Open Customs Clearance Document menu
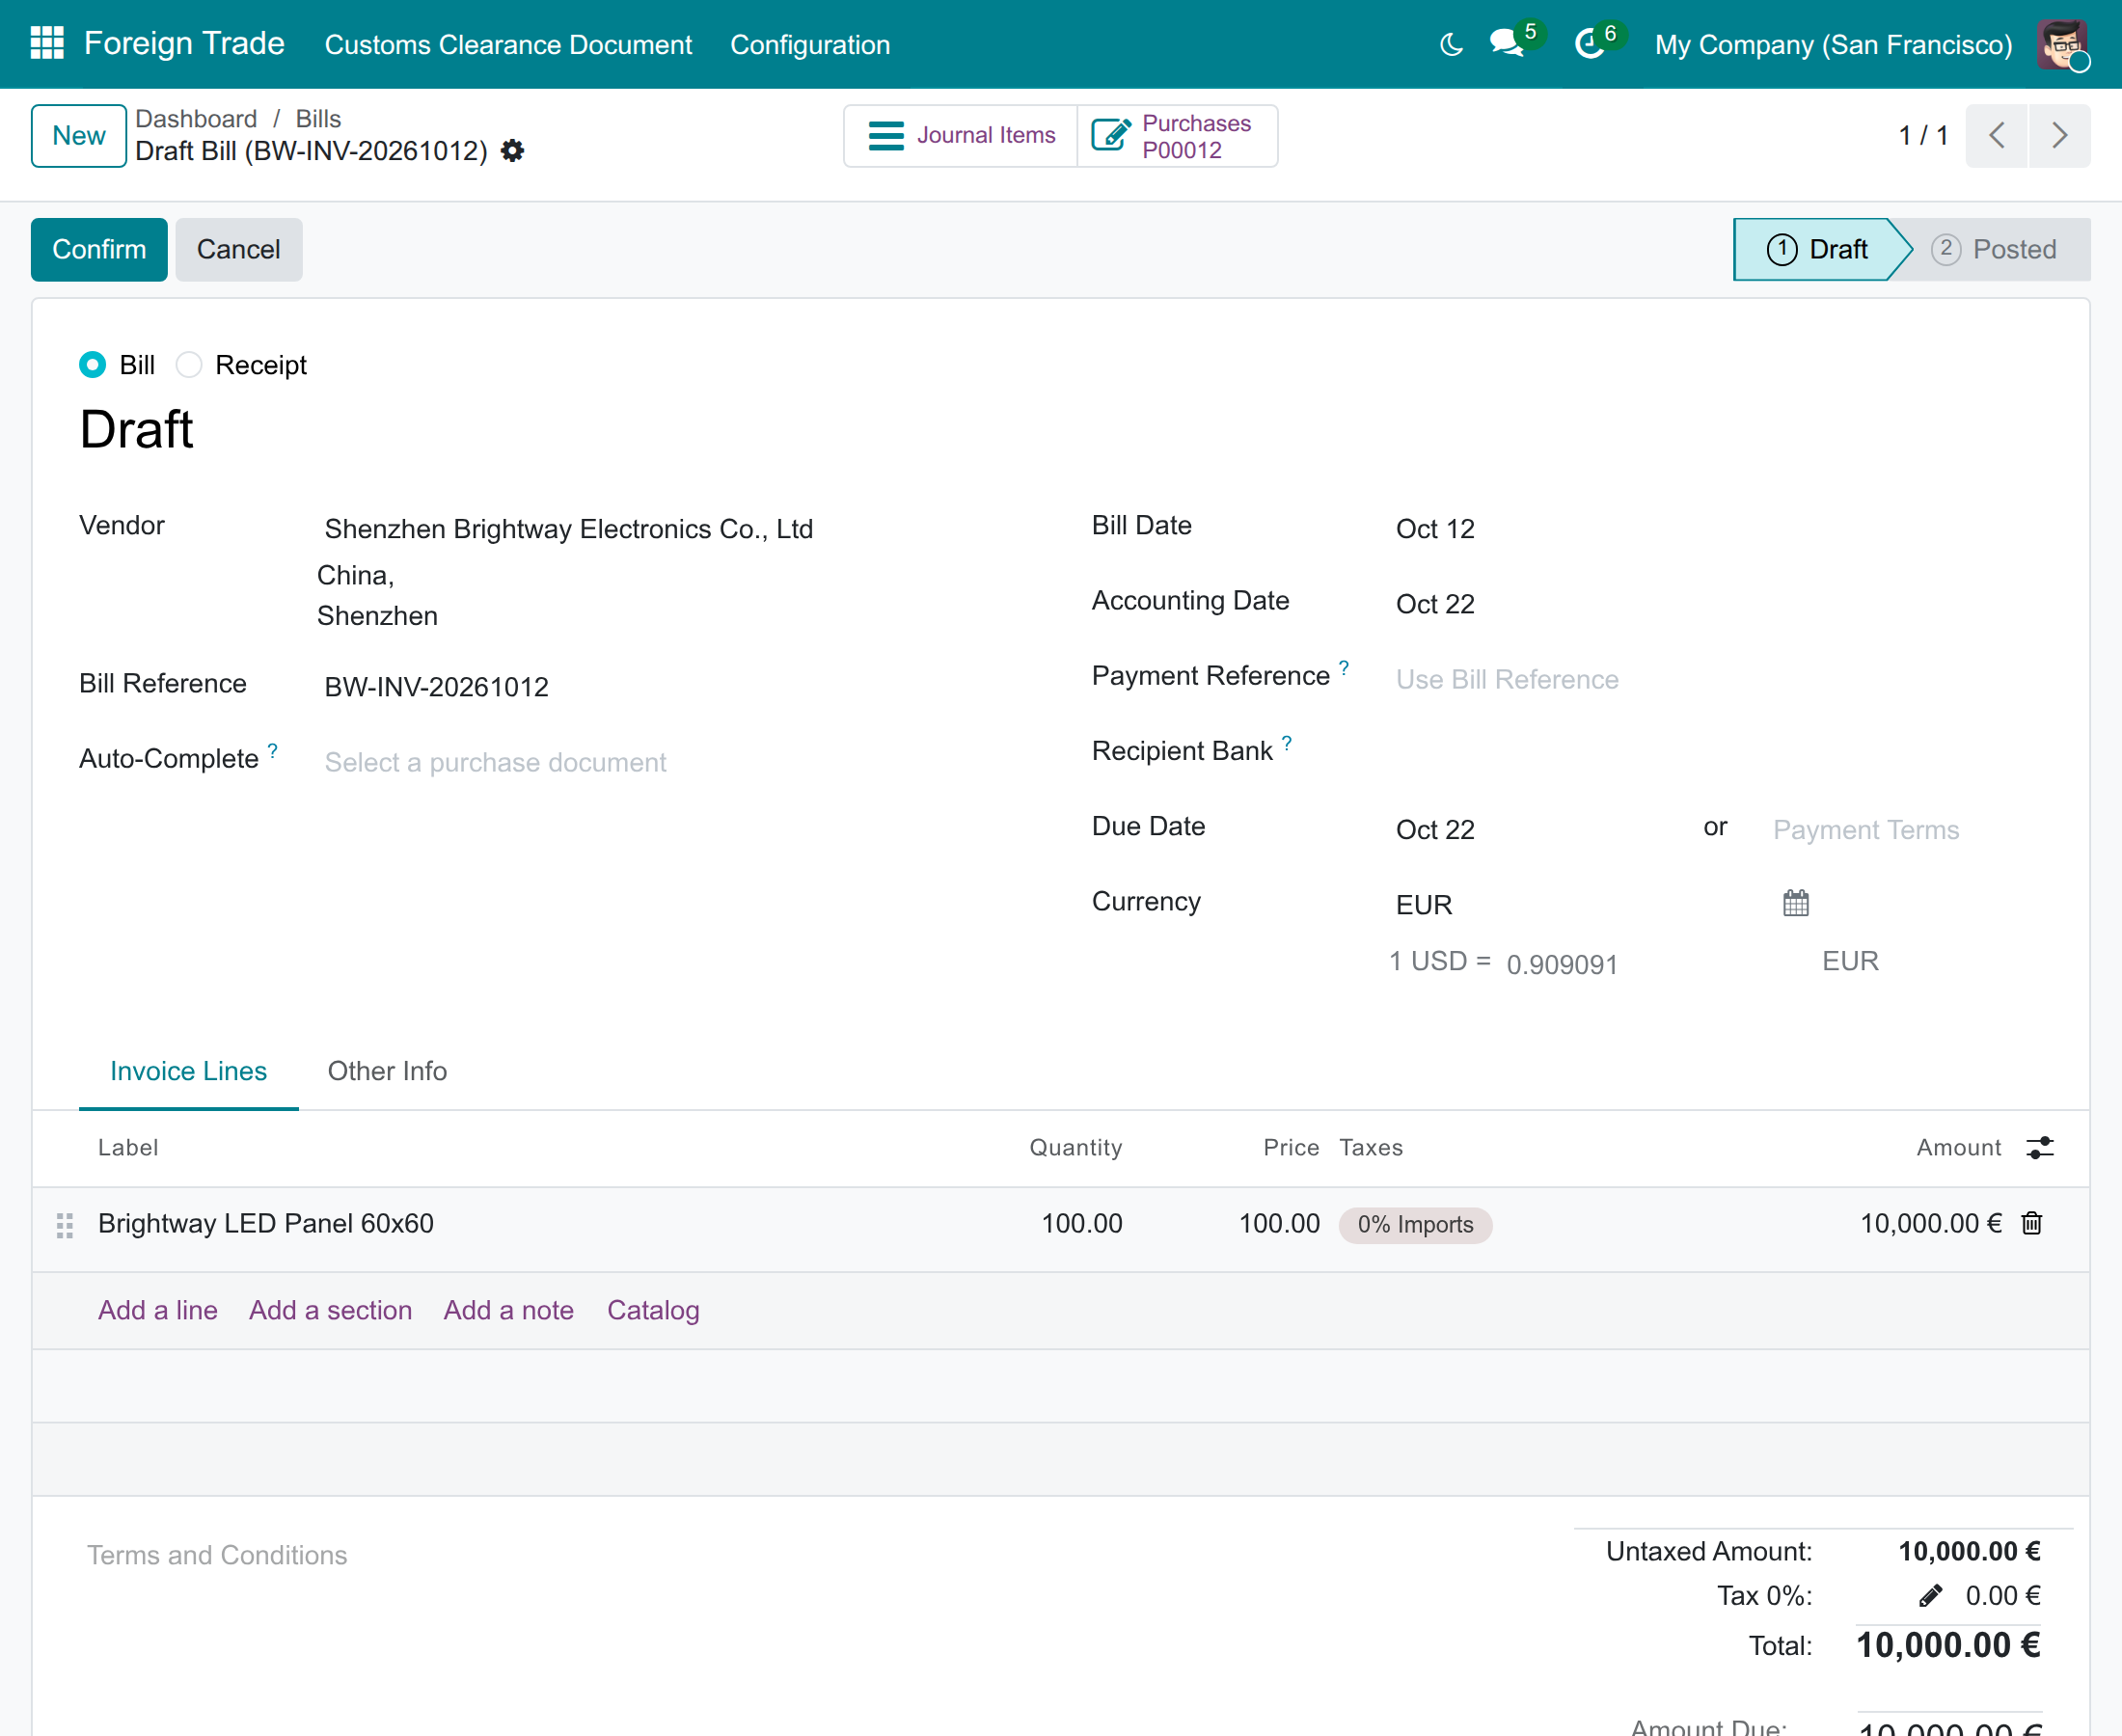The image size is (2122, 1736). pyautogui.click(x=508, y=44)
